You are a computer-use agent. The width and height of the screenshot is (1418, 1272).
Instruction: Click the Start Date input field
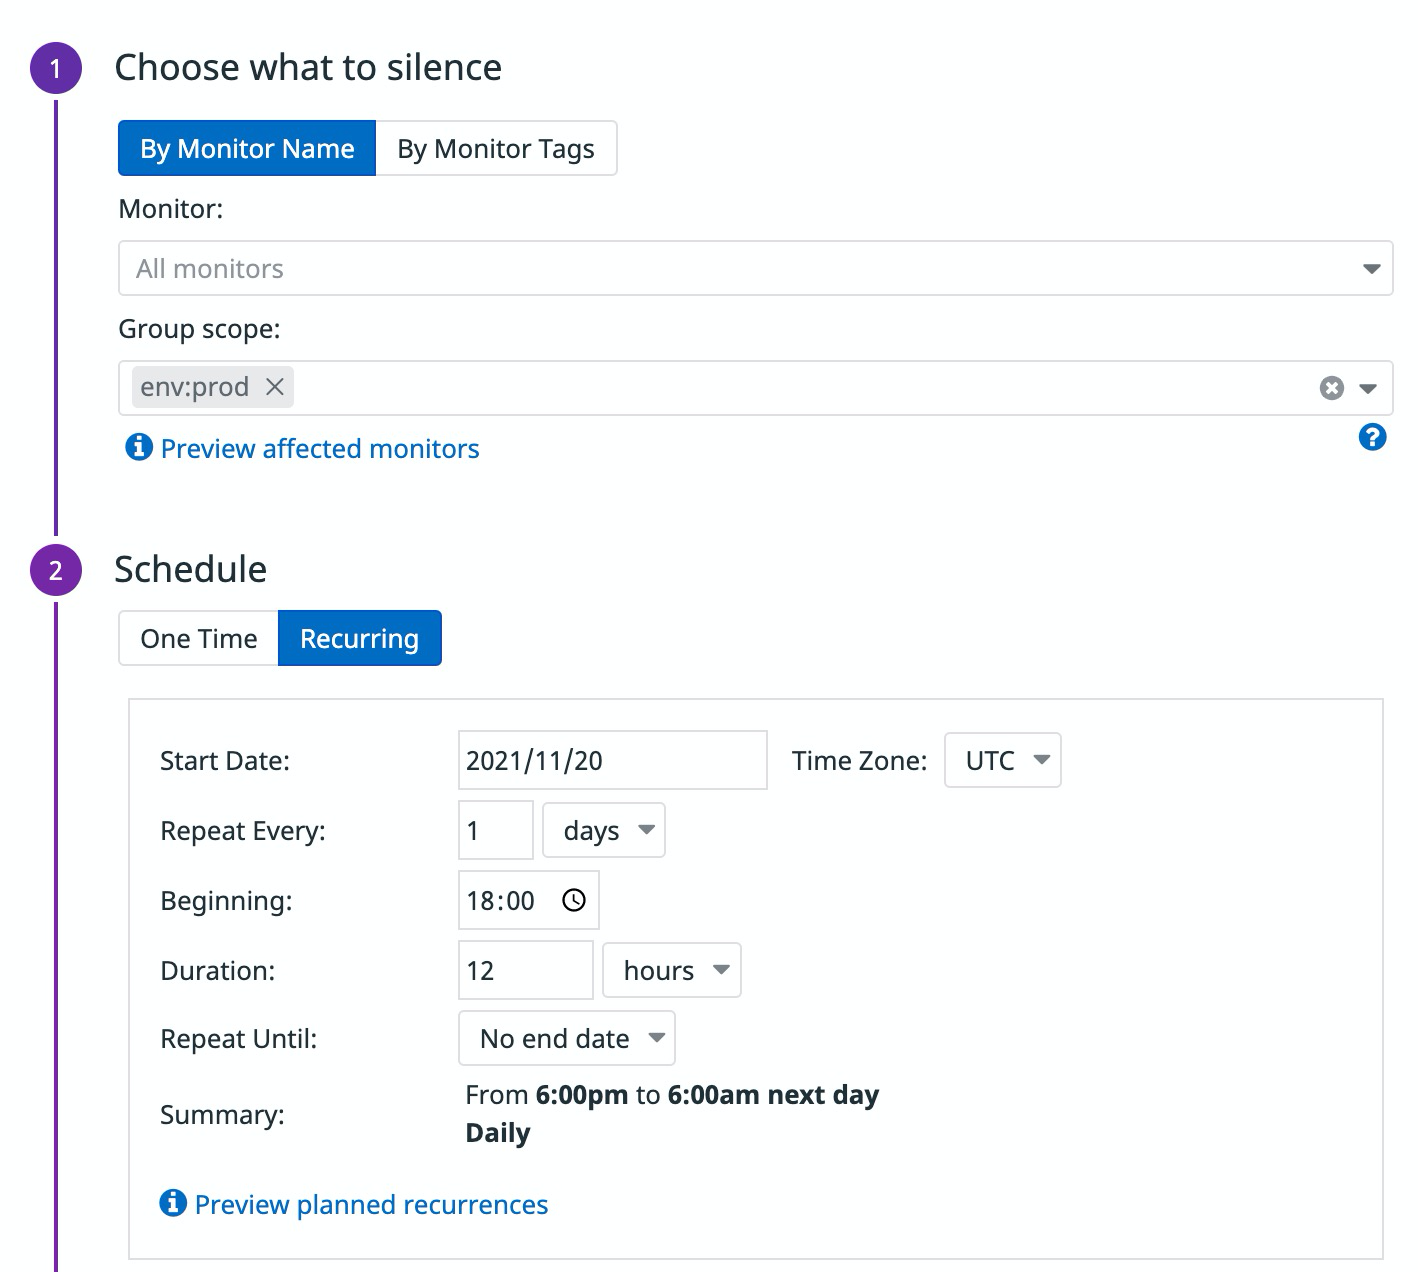tap(612, 760)
